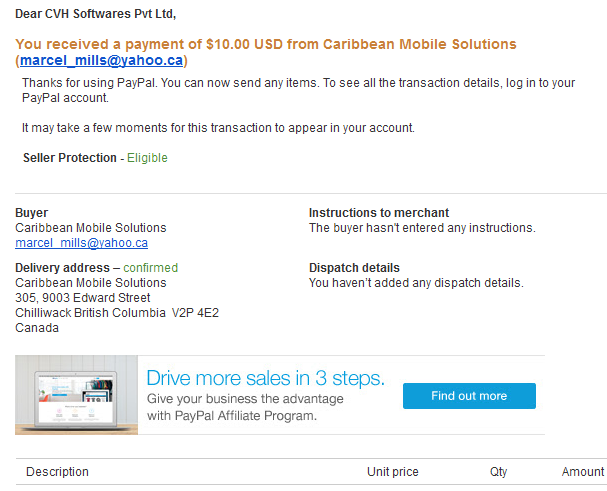This screenshot has width=607, height=491.
Task: Click the Dispatch details heading
Action: coord(354,268)
